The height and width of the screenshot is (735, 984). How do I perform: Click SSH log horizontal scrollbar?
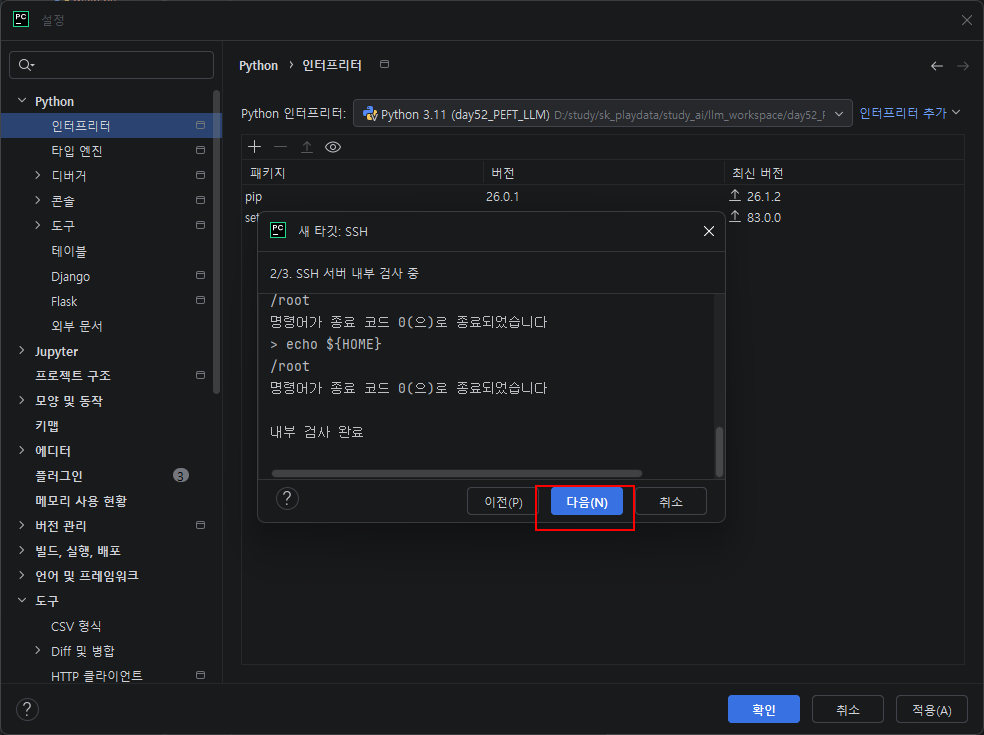[x=457, y=473]
